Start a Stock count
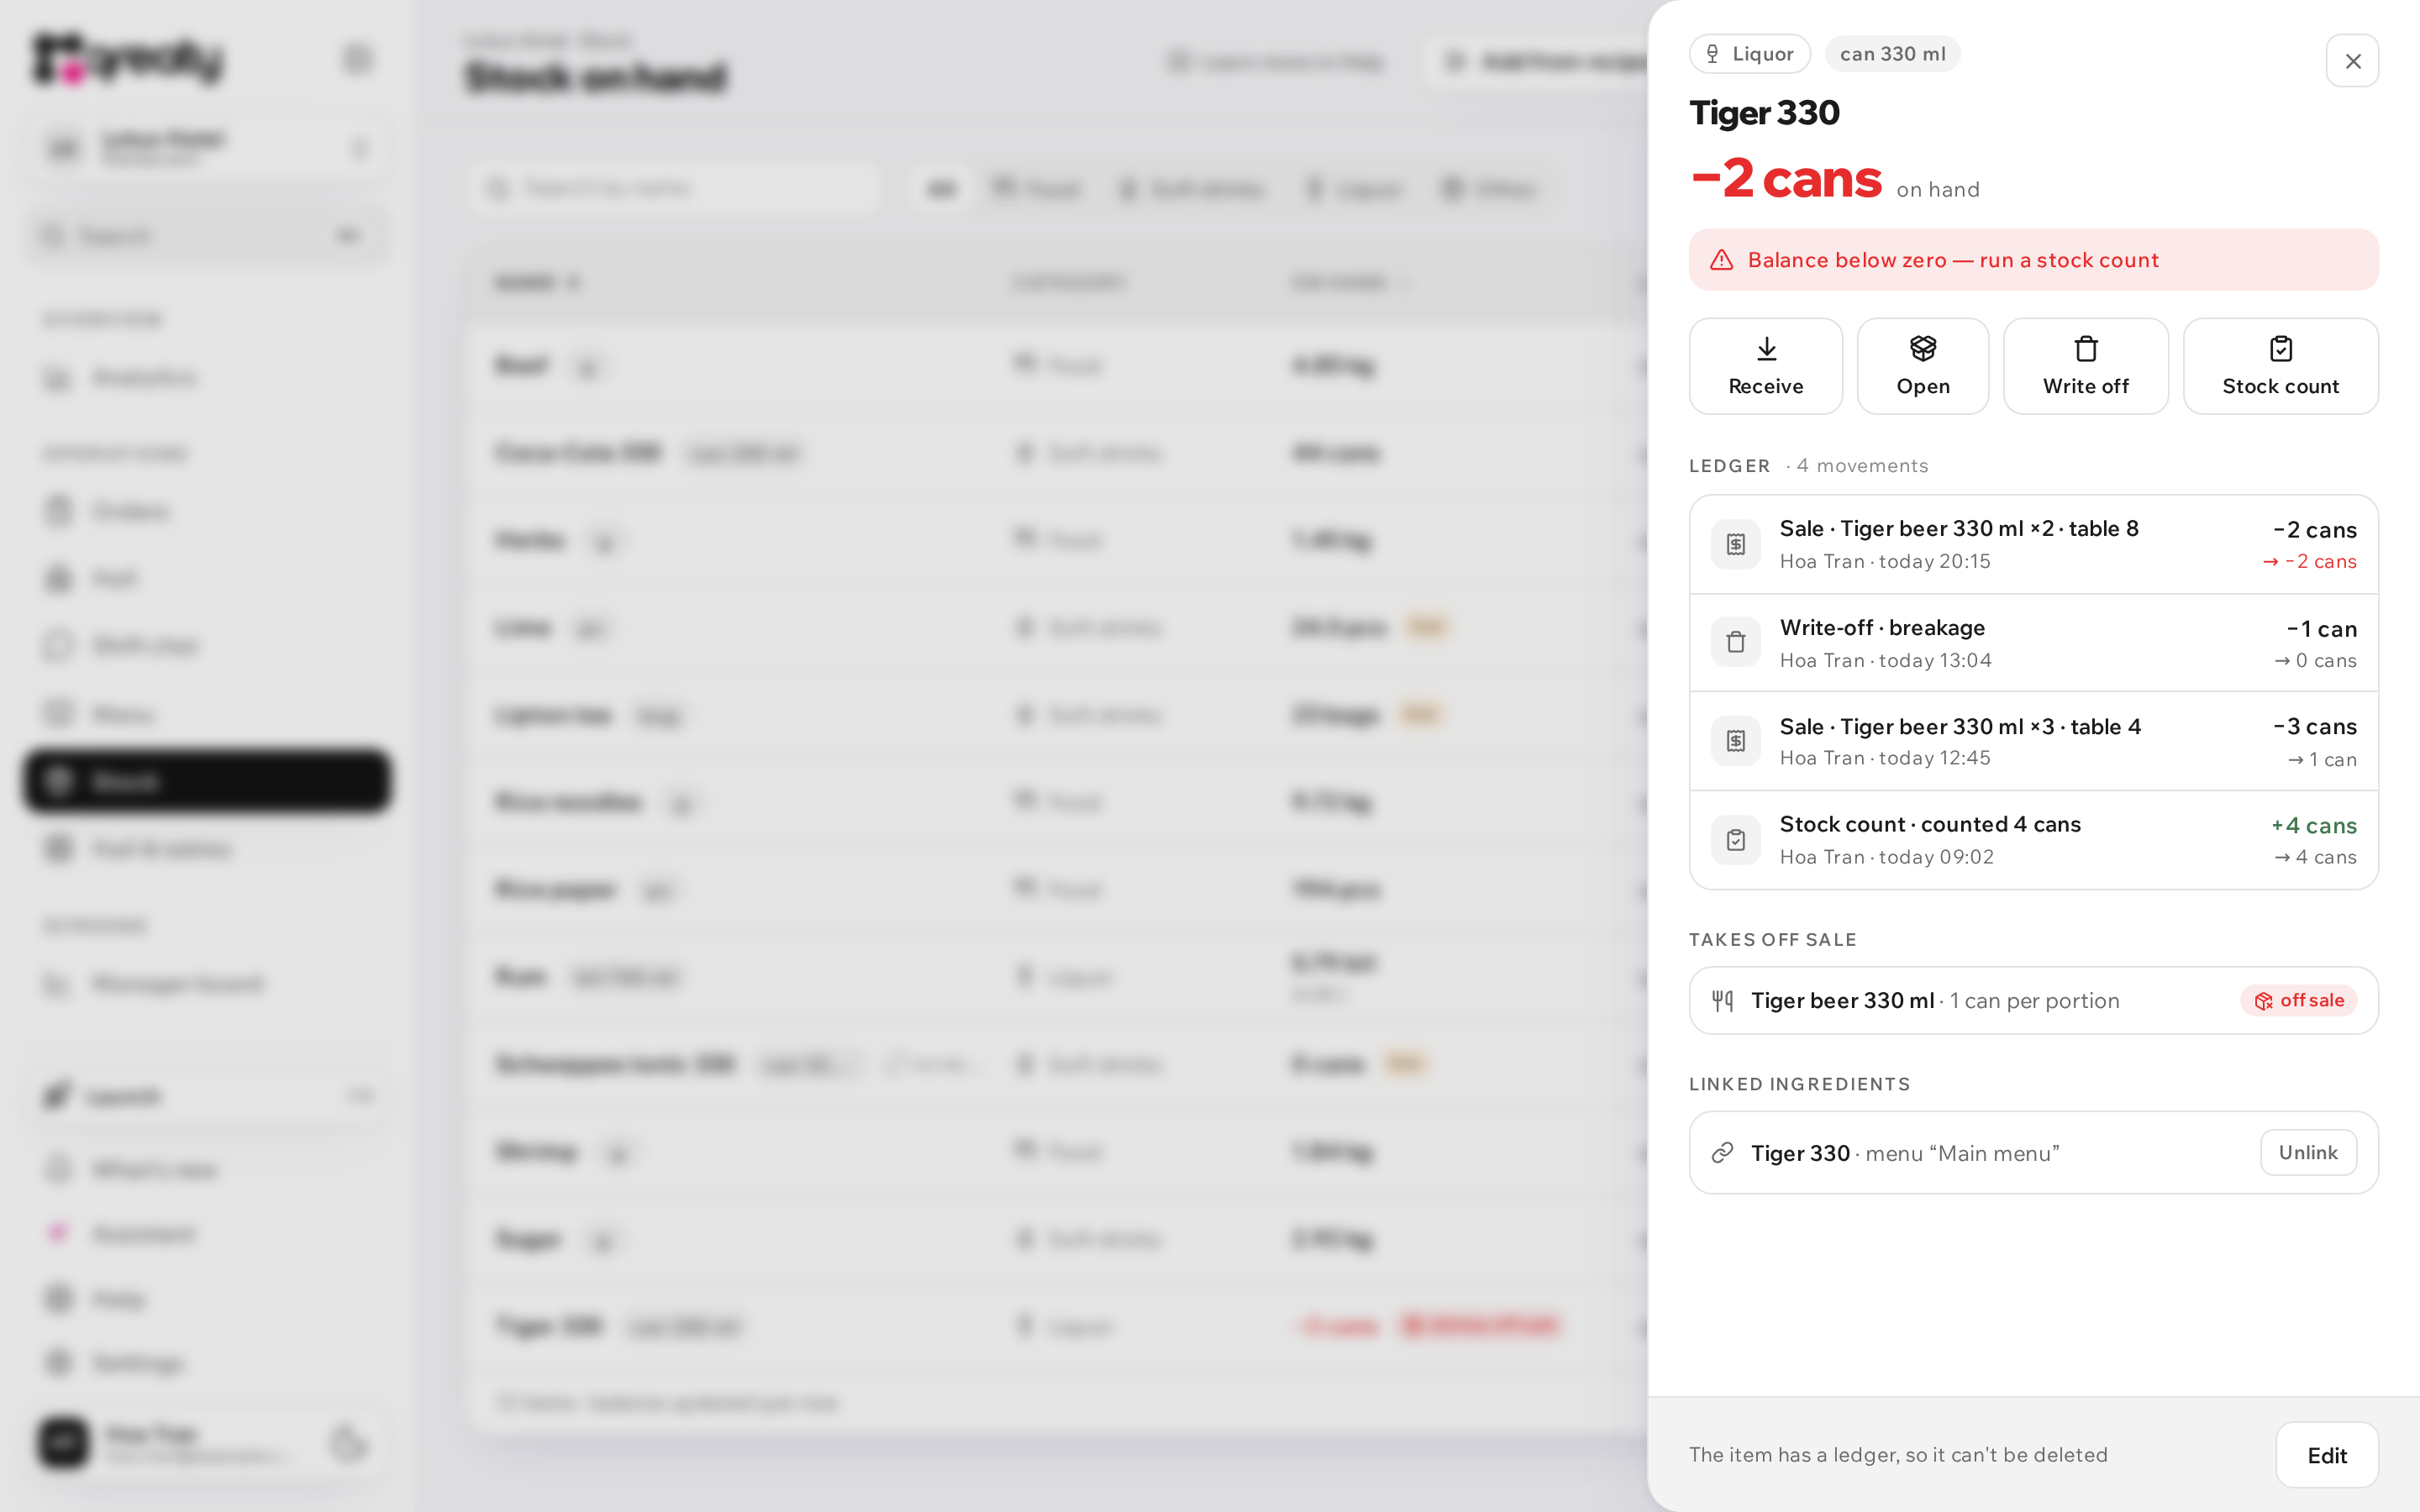2420x1512 pixels. (x=2280, y=366)
